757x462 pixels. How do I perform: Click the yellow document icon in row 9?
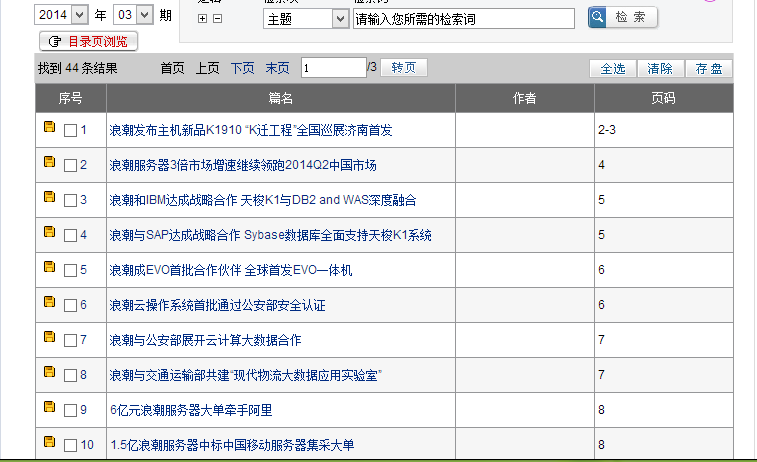pos(49,406)
